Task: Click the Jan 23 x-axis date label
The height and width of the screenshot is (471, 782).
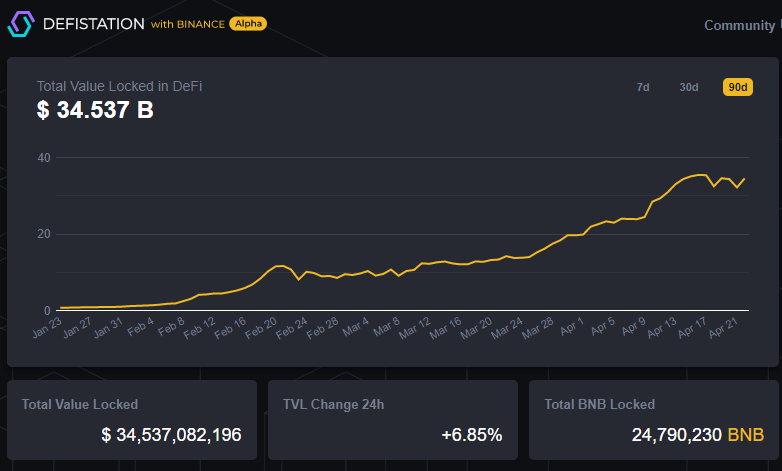Action: [x=46, y=327]
